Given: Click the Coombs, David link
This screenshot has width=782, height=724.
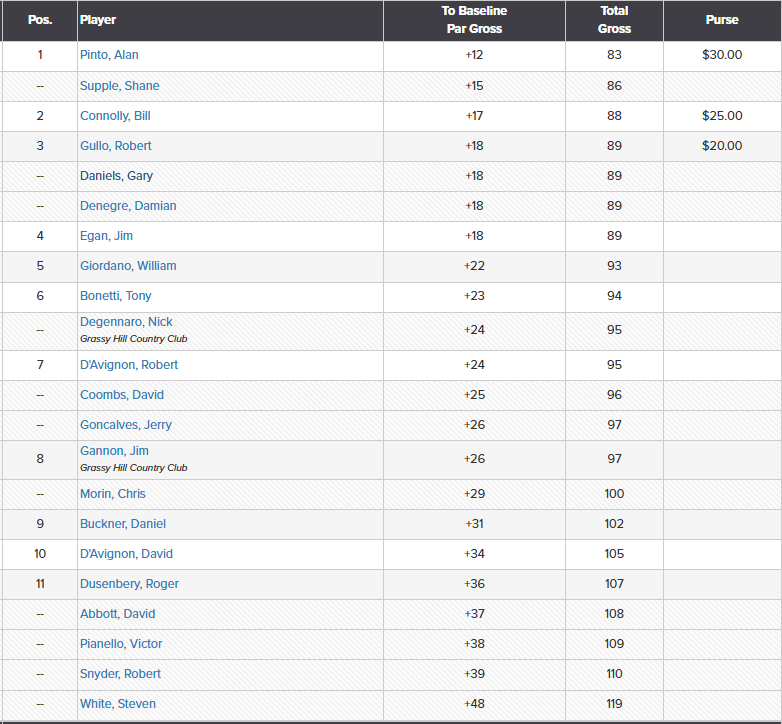Looking at the screenshot, I should [x=122, y=395].
